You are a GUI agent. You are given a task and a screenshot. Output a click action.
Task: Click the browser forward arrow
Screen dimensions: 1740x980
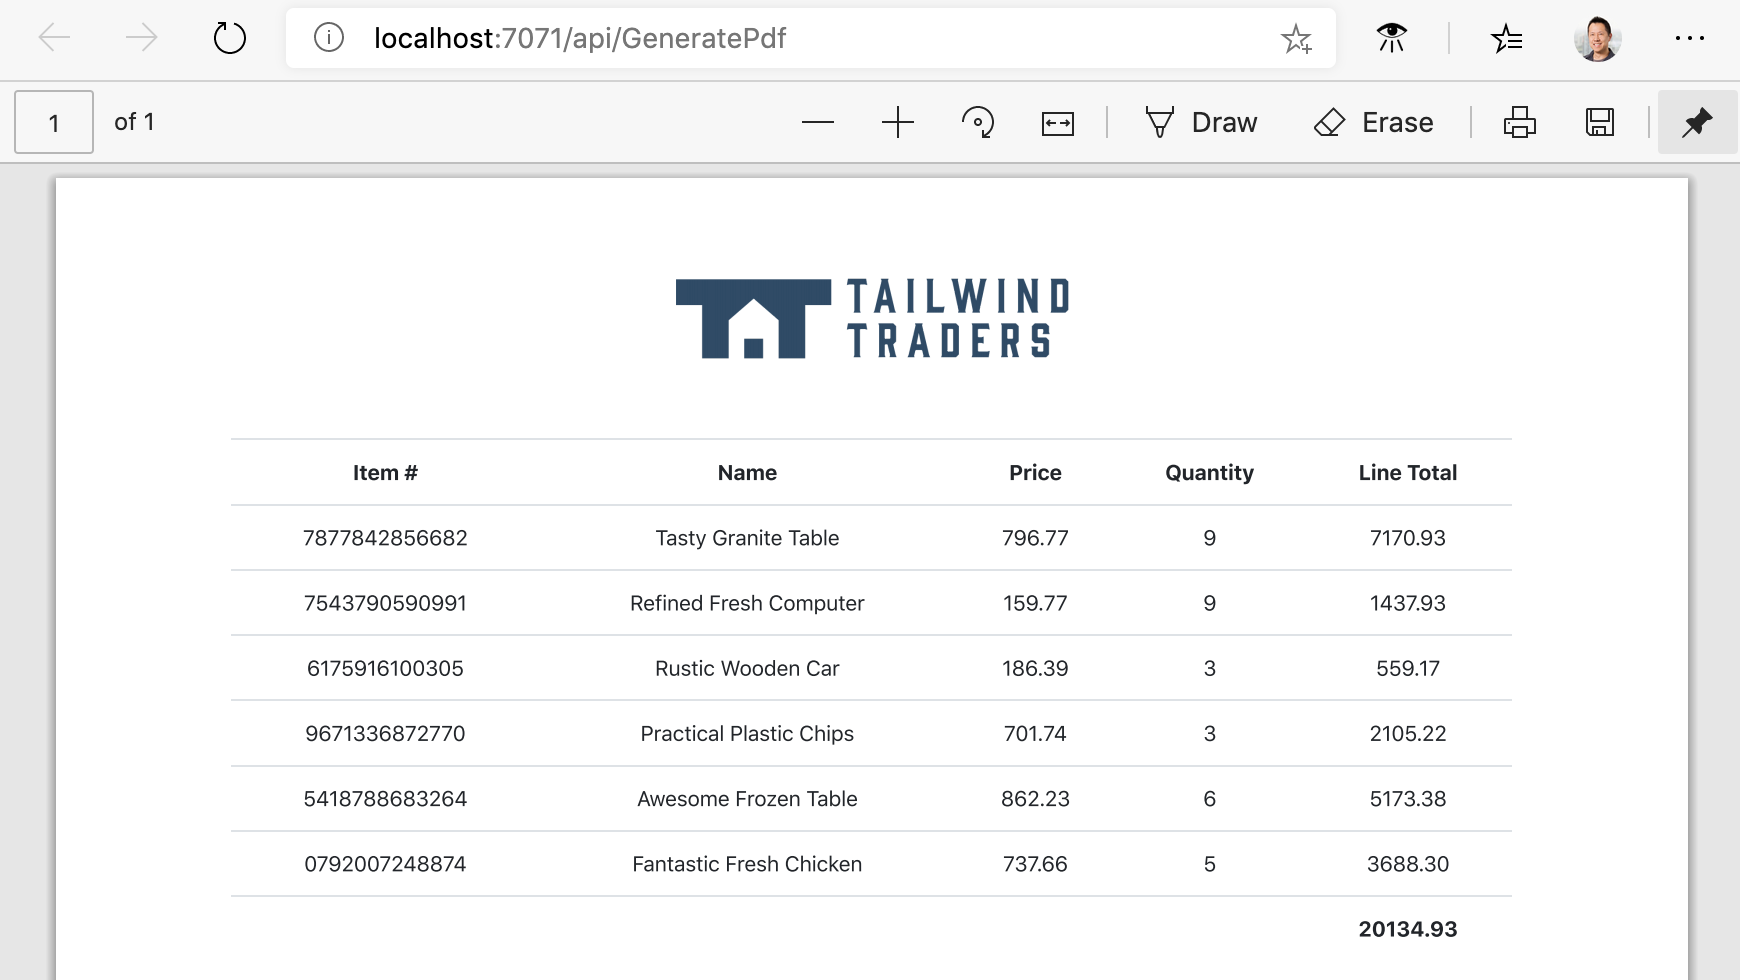(x=141, y=38)
